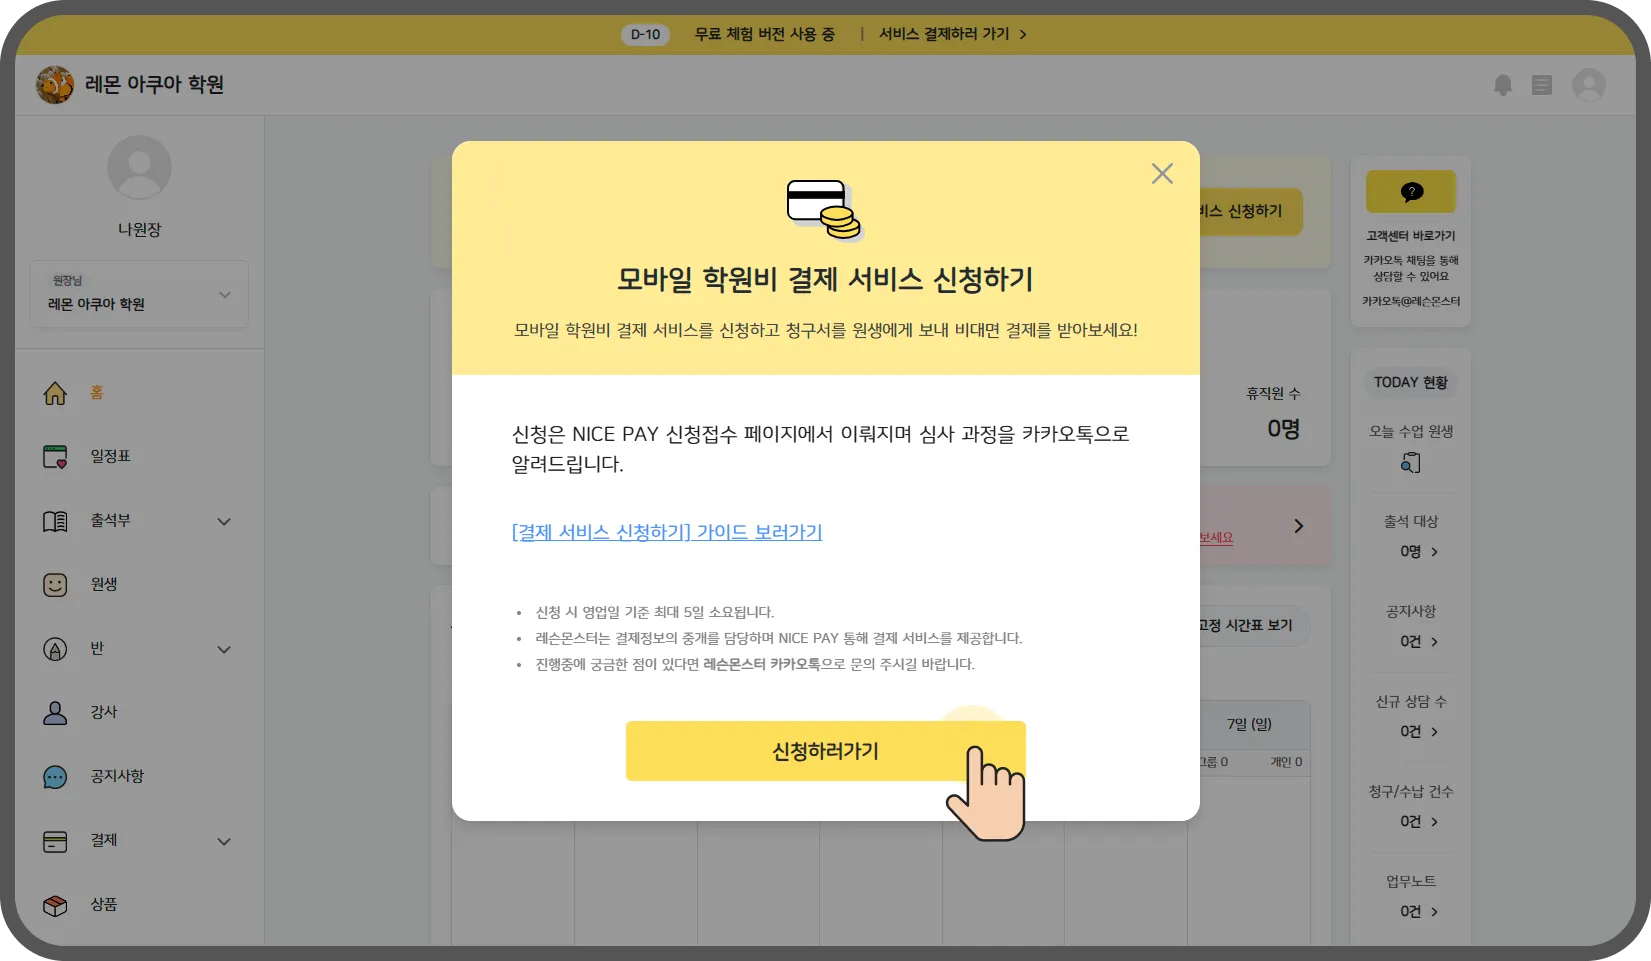The height and width of the screenshot is (961, 1651).
Task: Open the 결제 서비스 신청하기 guide link
Action: (667, 532)
